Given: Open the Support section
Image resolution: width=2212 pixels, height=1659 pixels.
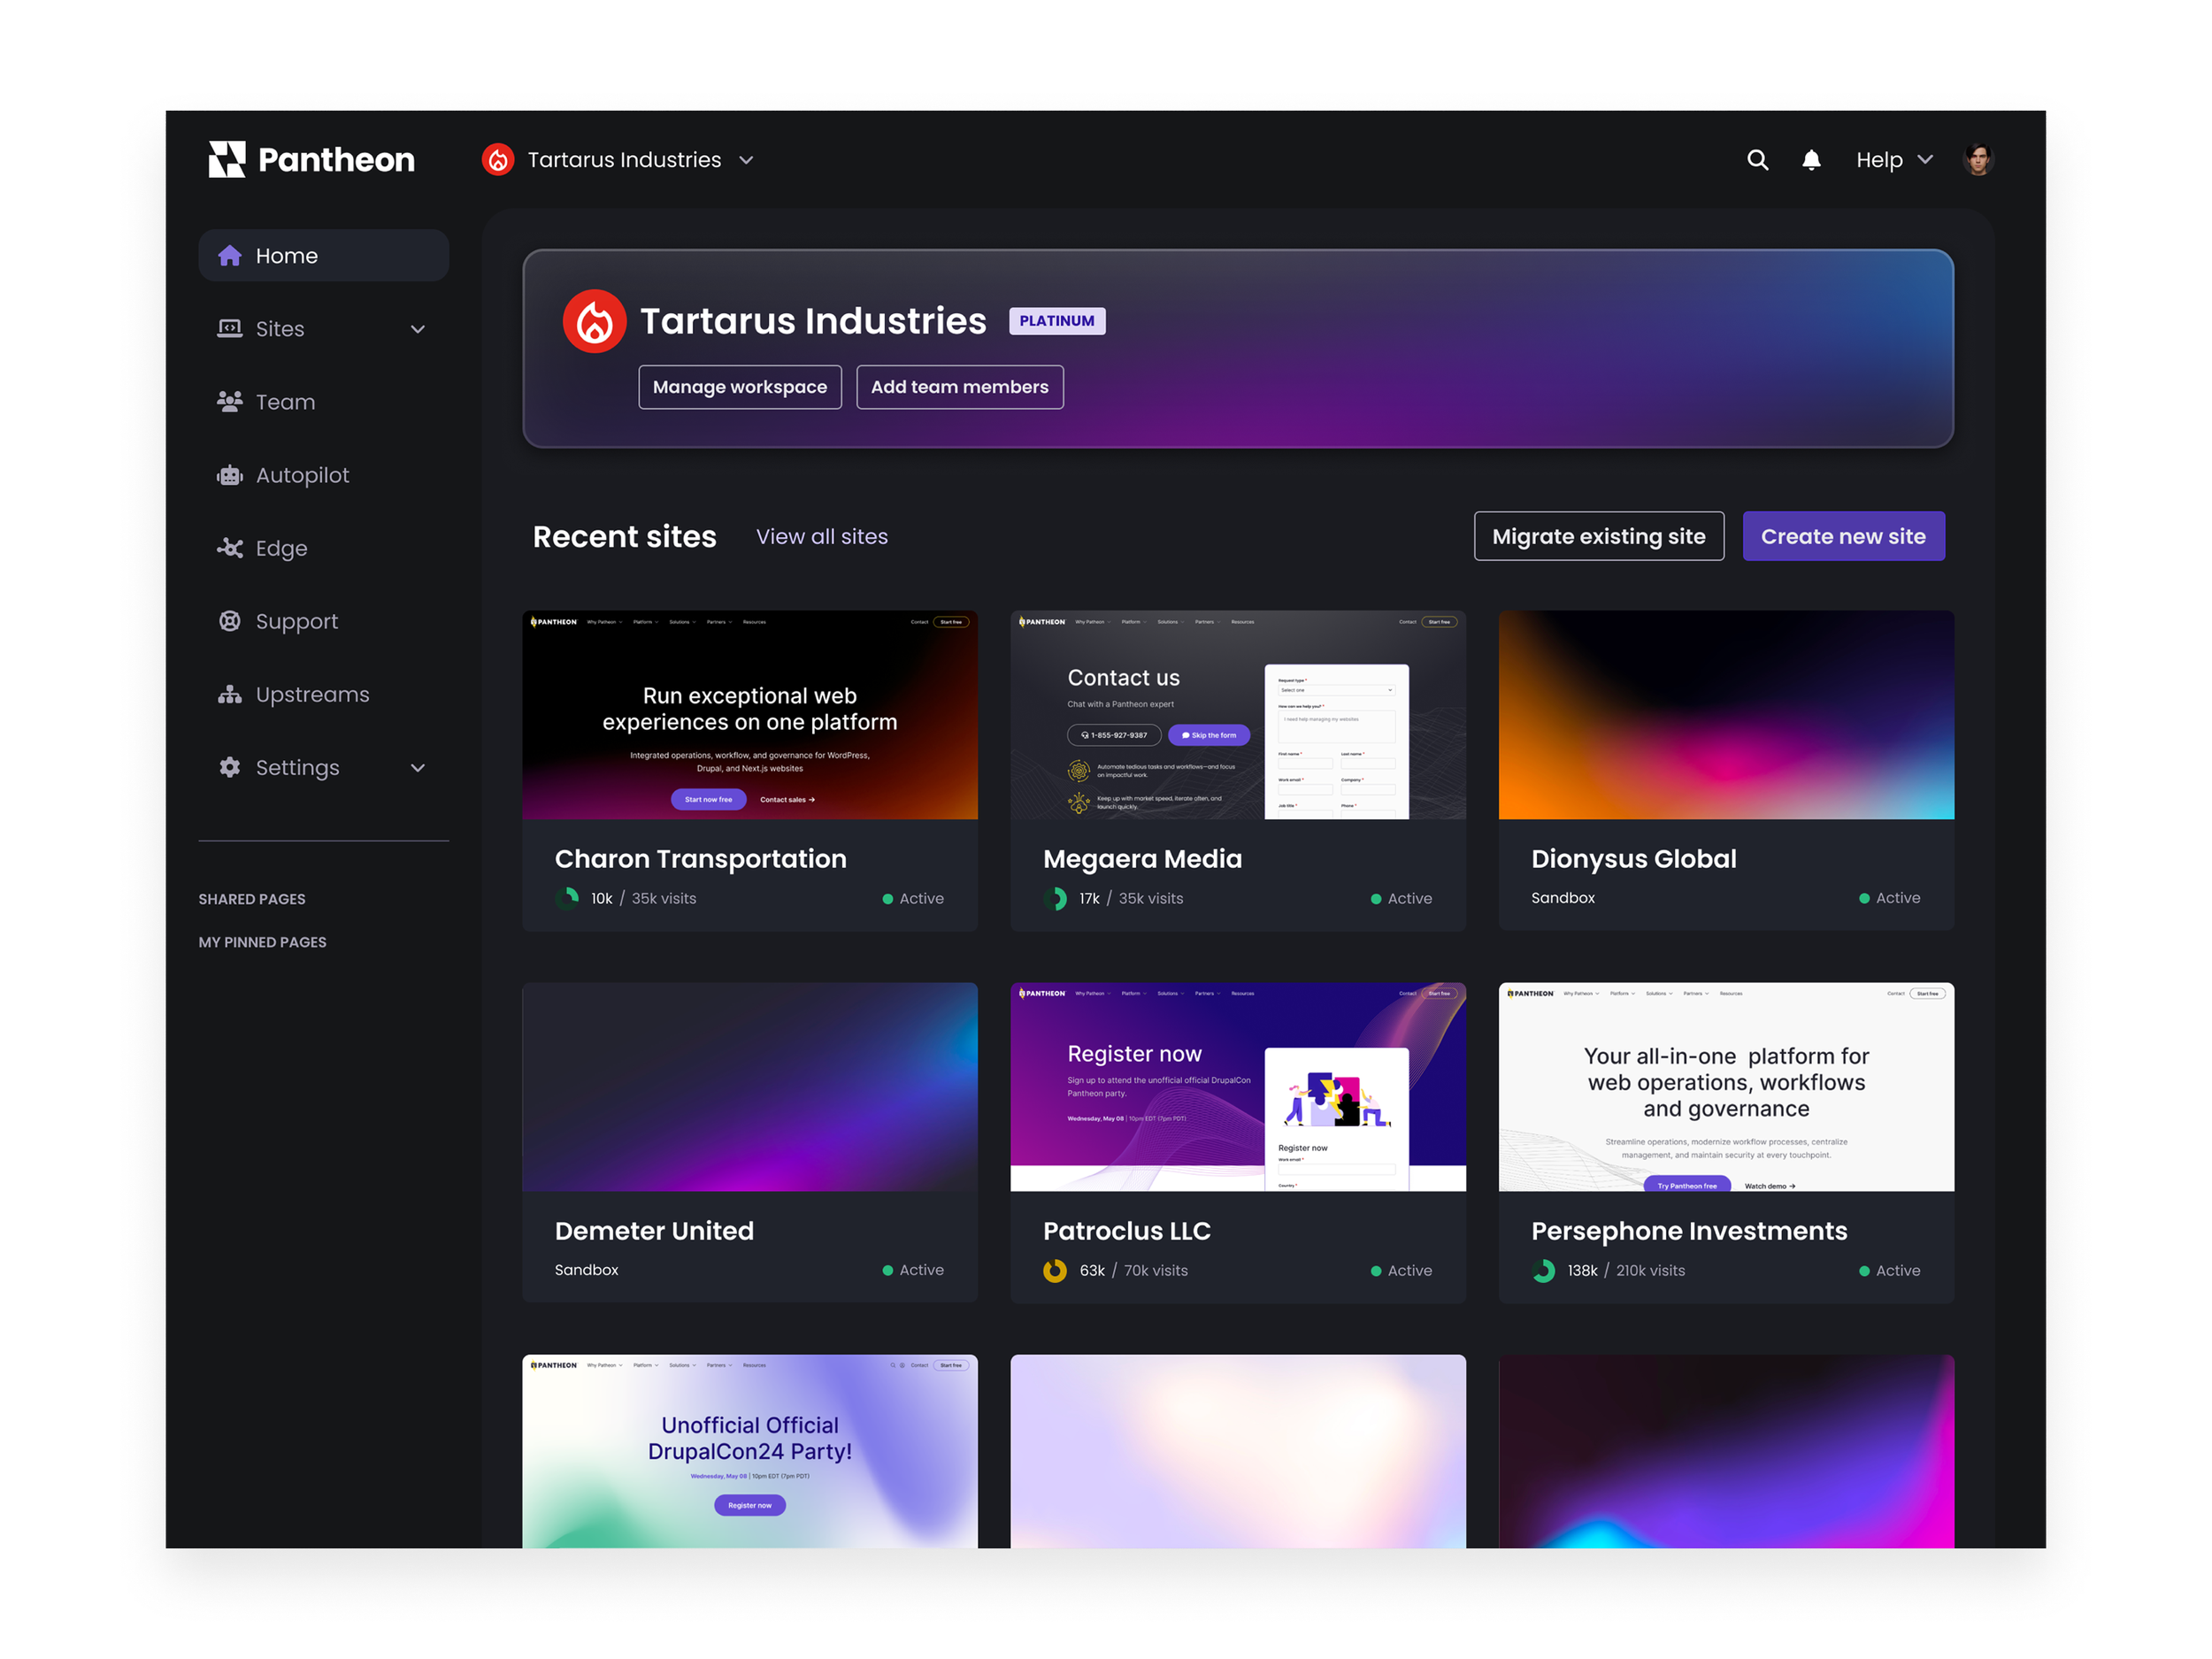Looking at the screenshot, I should click(x=231, y=620).
